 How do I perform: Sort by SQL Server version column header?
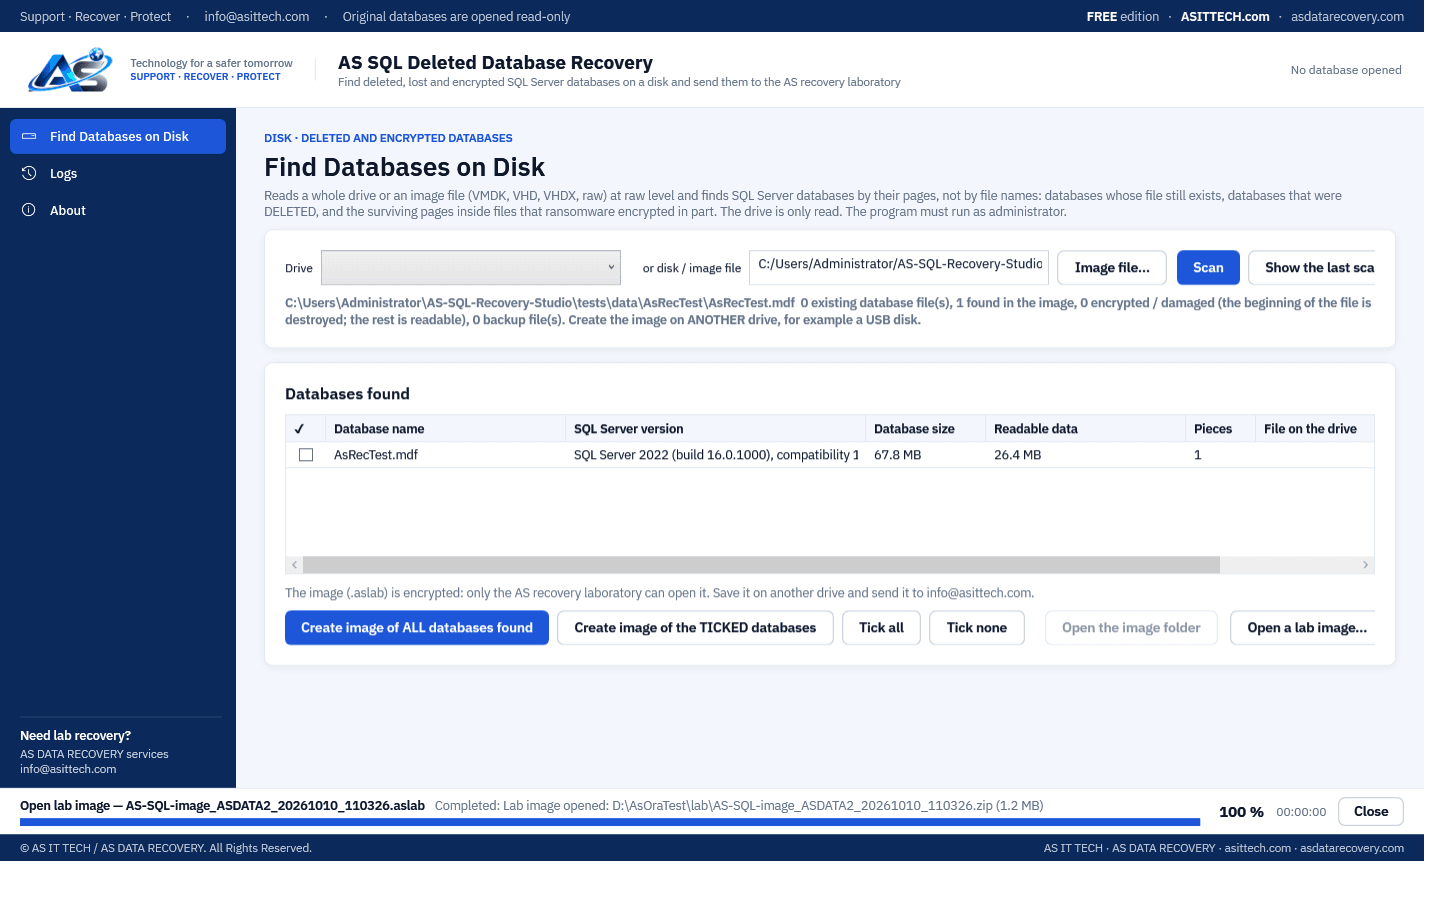(716, 429)
